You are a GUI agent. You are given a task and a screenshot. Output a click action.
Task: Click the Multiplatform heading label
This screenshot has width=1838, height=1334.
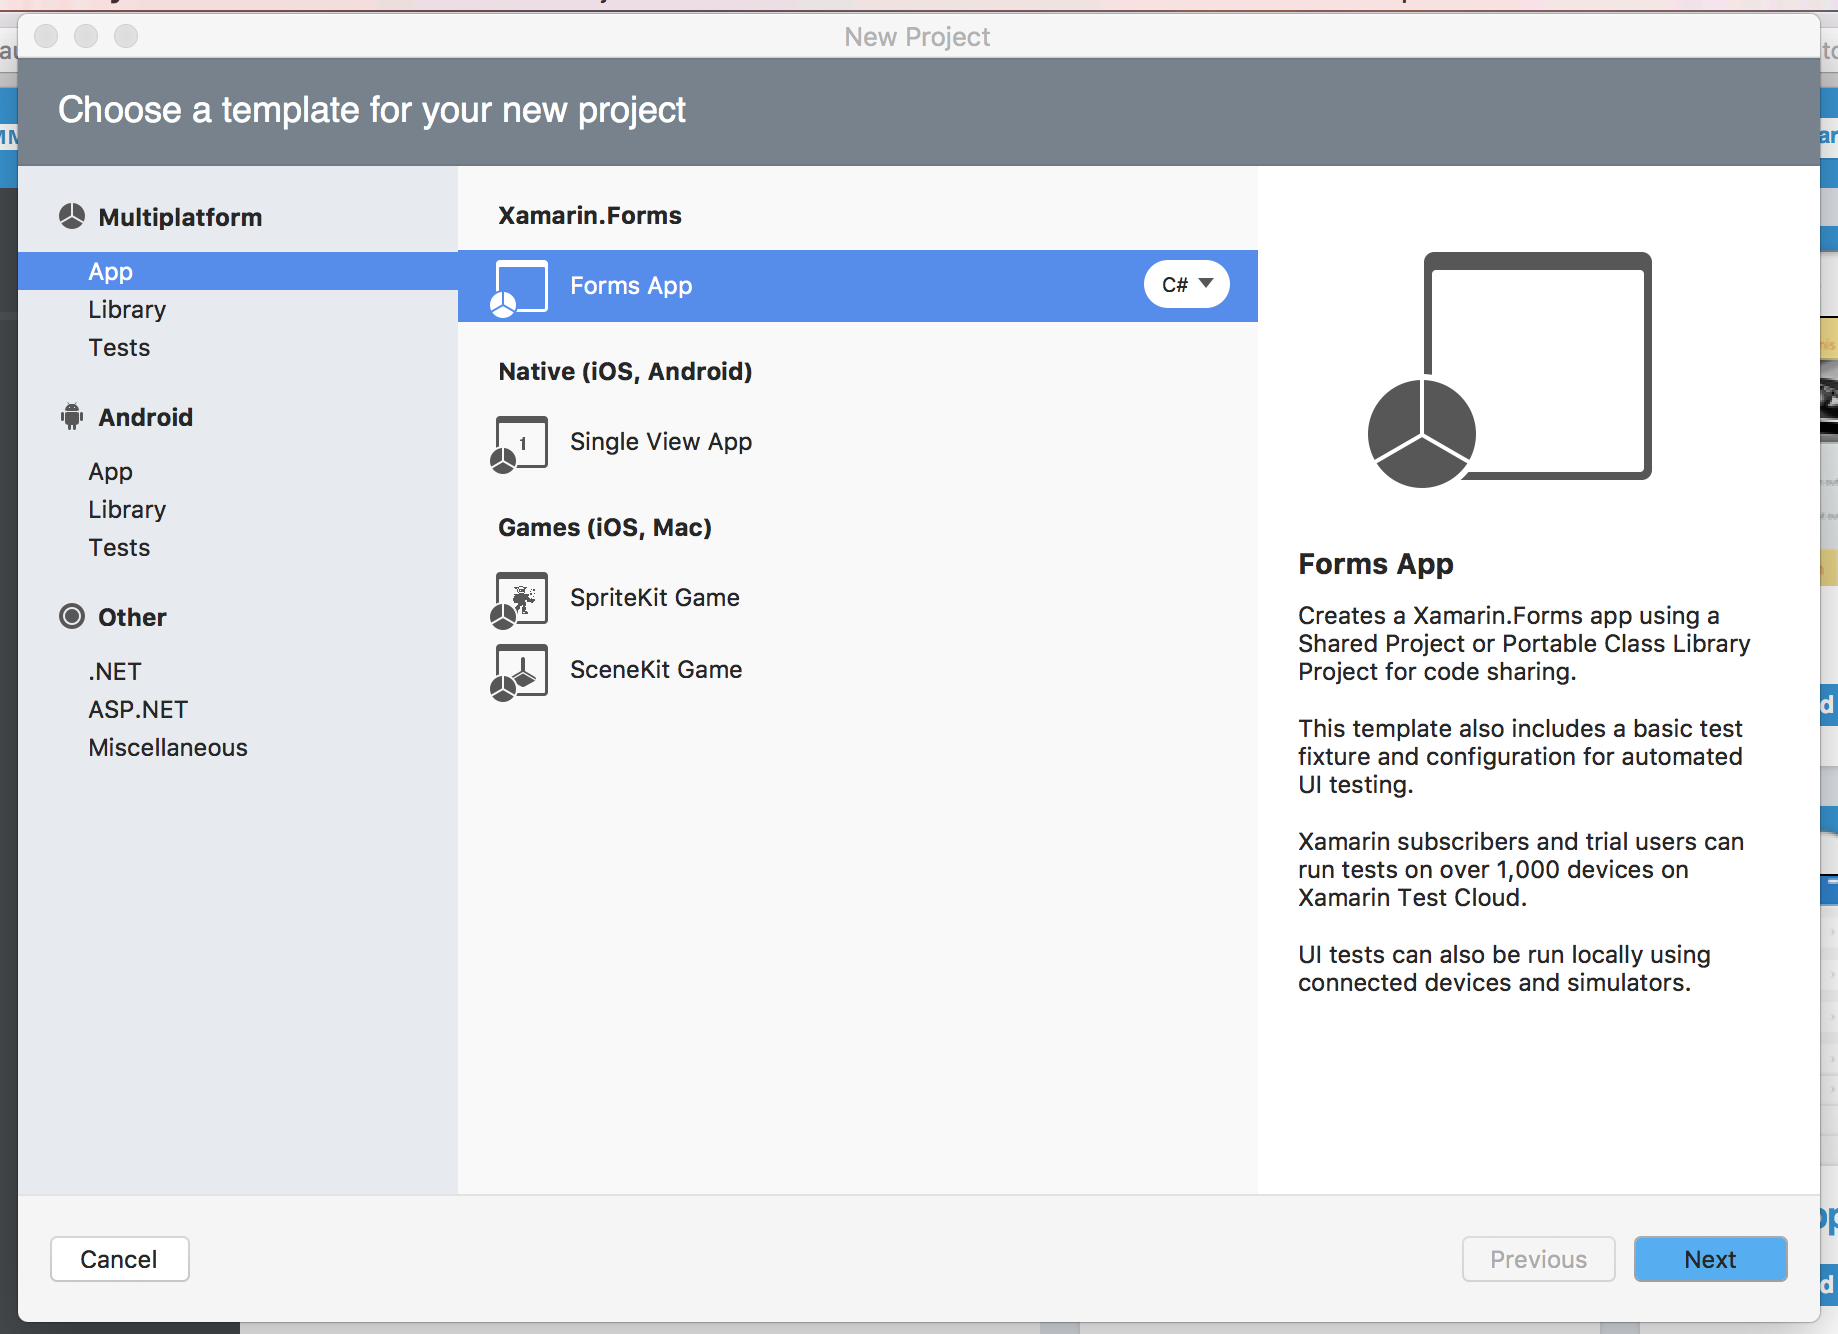pyautogui.click(x=180, y=217)
